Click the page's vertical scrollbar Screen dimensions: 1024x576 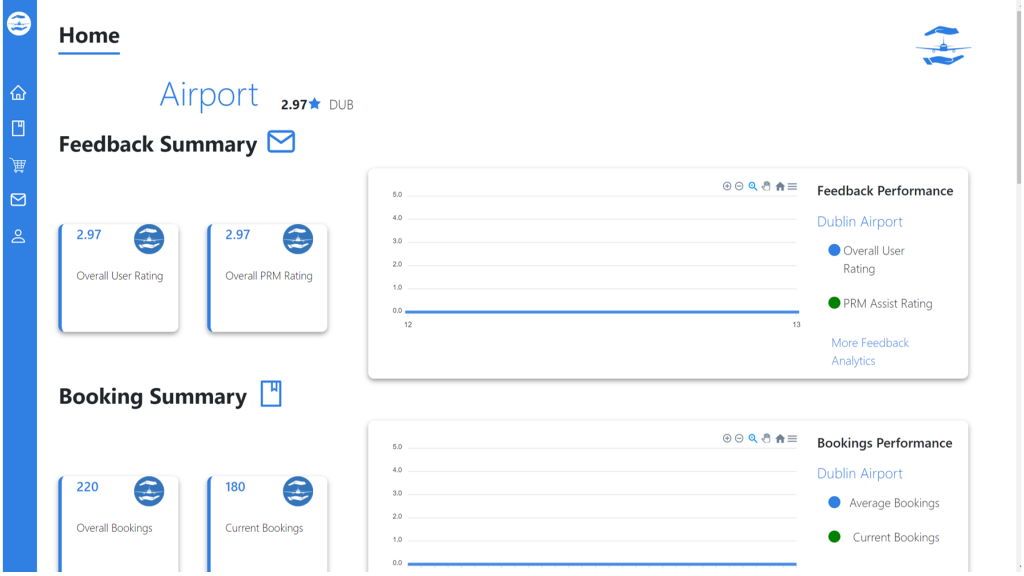pos(1017,100)
